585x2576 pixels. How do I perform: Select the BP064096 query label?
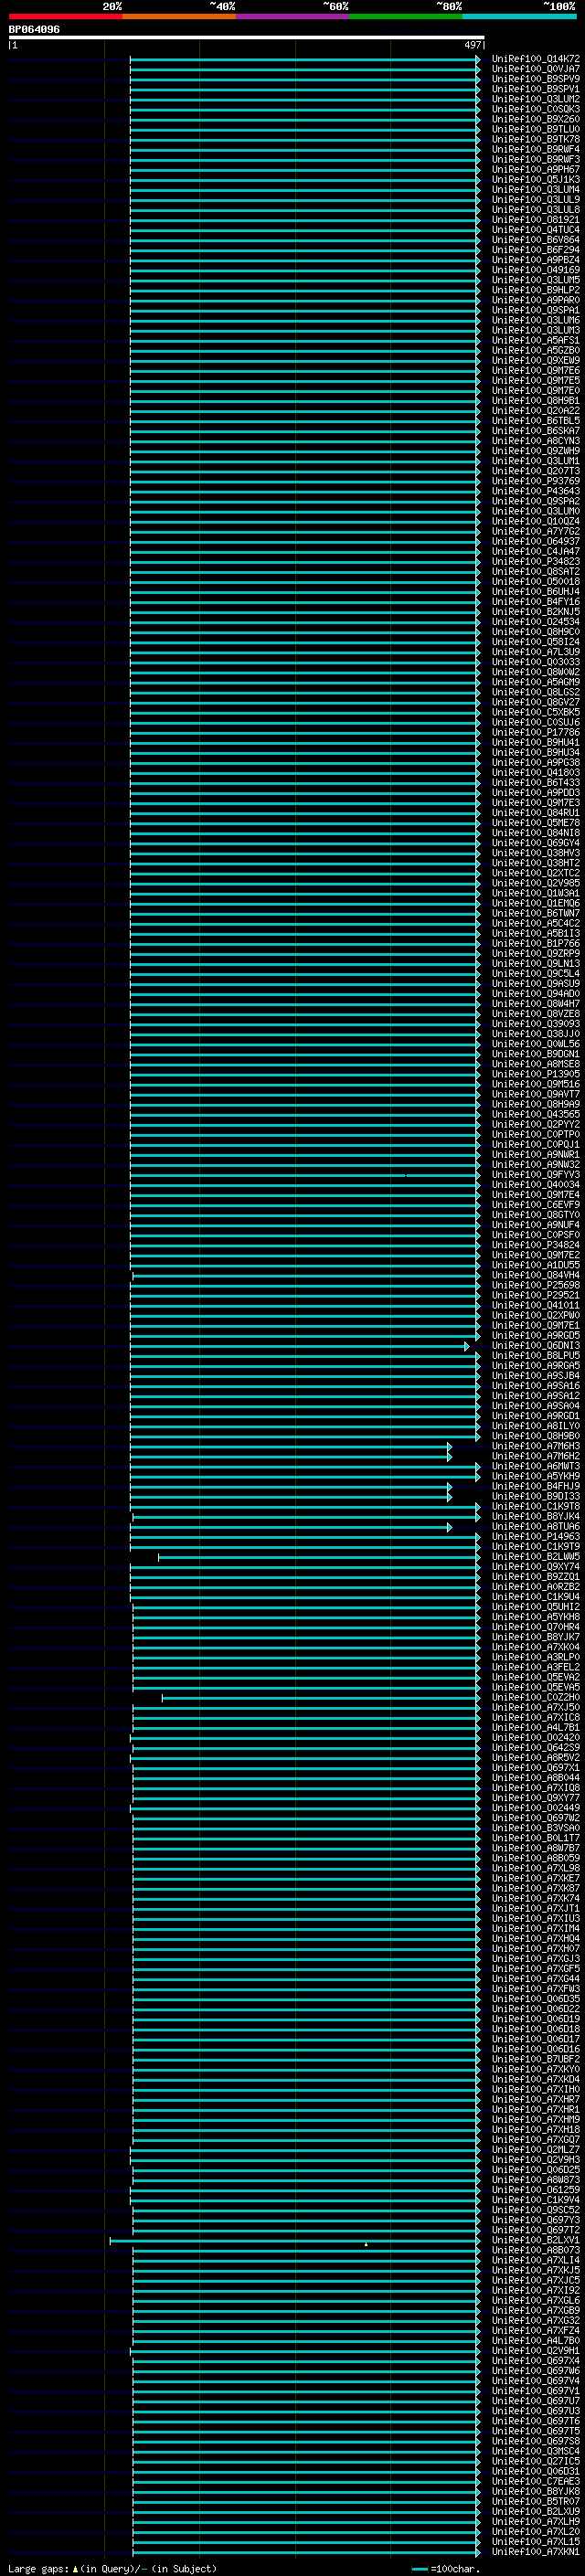tap(34, 30)
